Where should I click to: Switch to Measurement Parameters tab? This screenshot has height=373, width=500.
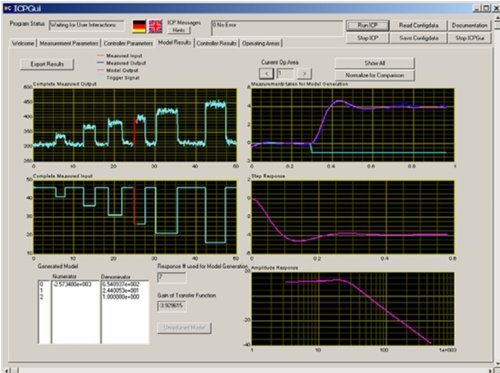pyautogui.click(x=69, y=43)
